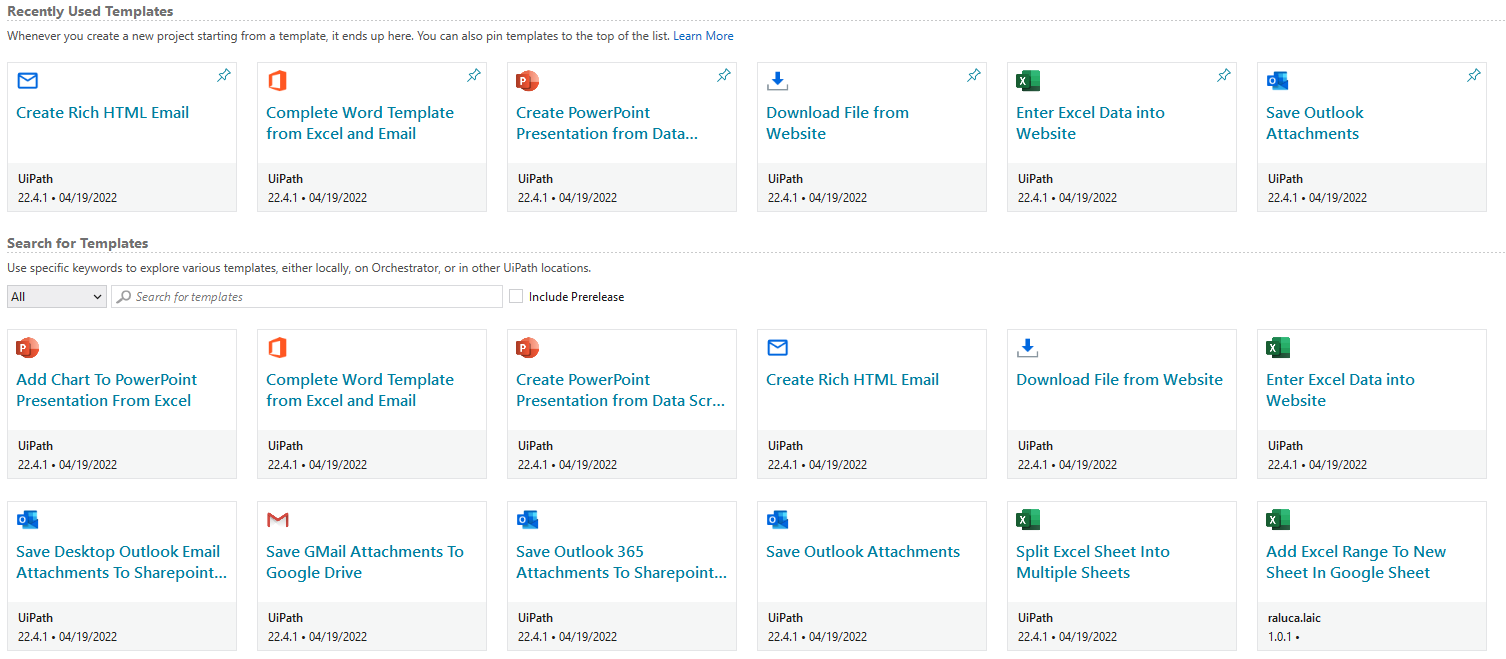Screen dimensions: 1506x659
Task: Pin the recent Enter Excel Data template
Action: pyautogui.click(x=1223, y=76)
